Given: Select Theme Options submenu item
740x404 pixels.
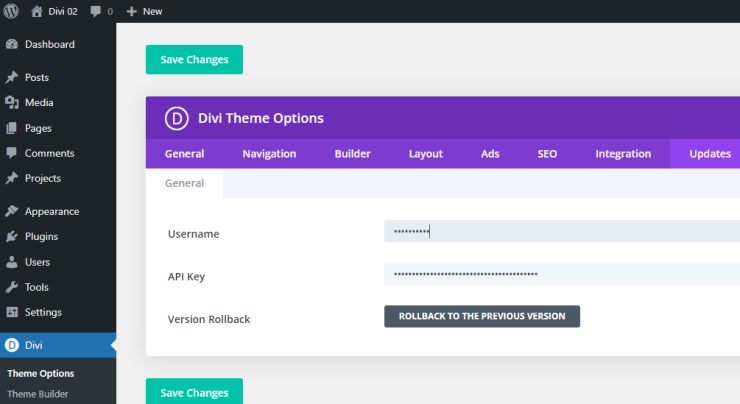Looking at the screenshot, I should (41, 373).
